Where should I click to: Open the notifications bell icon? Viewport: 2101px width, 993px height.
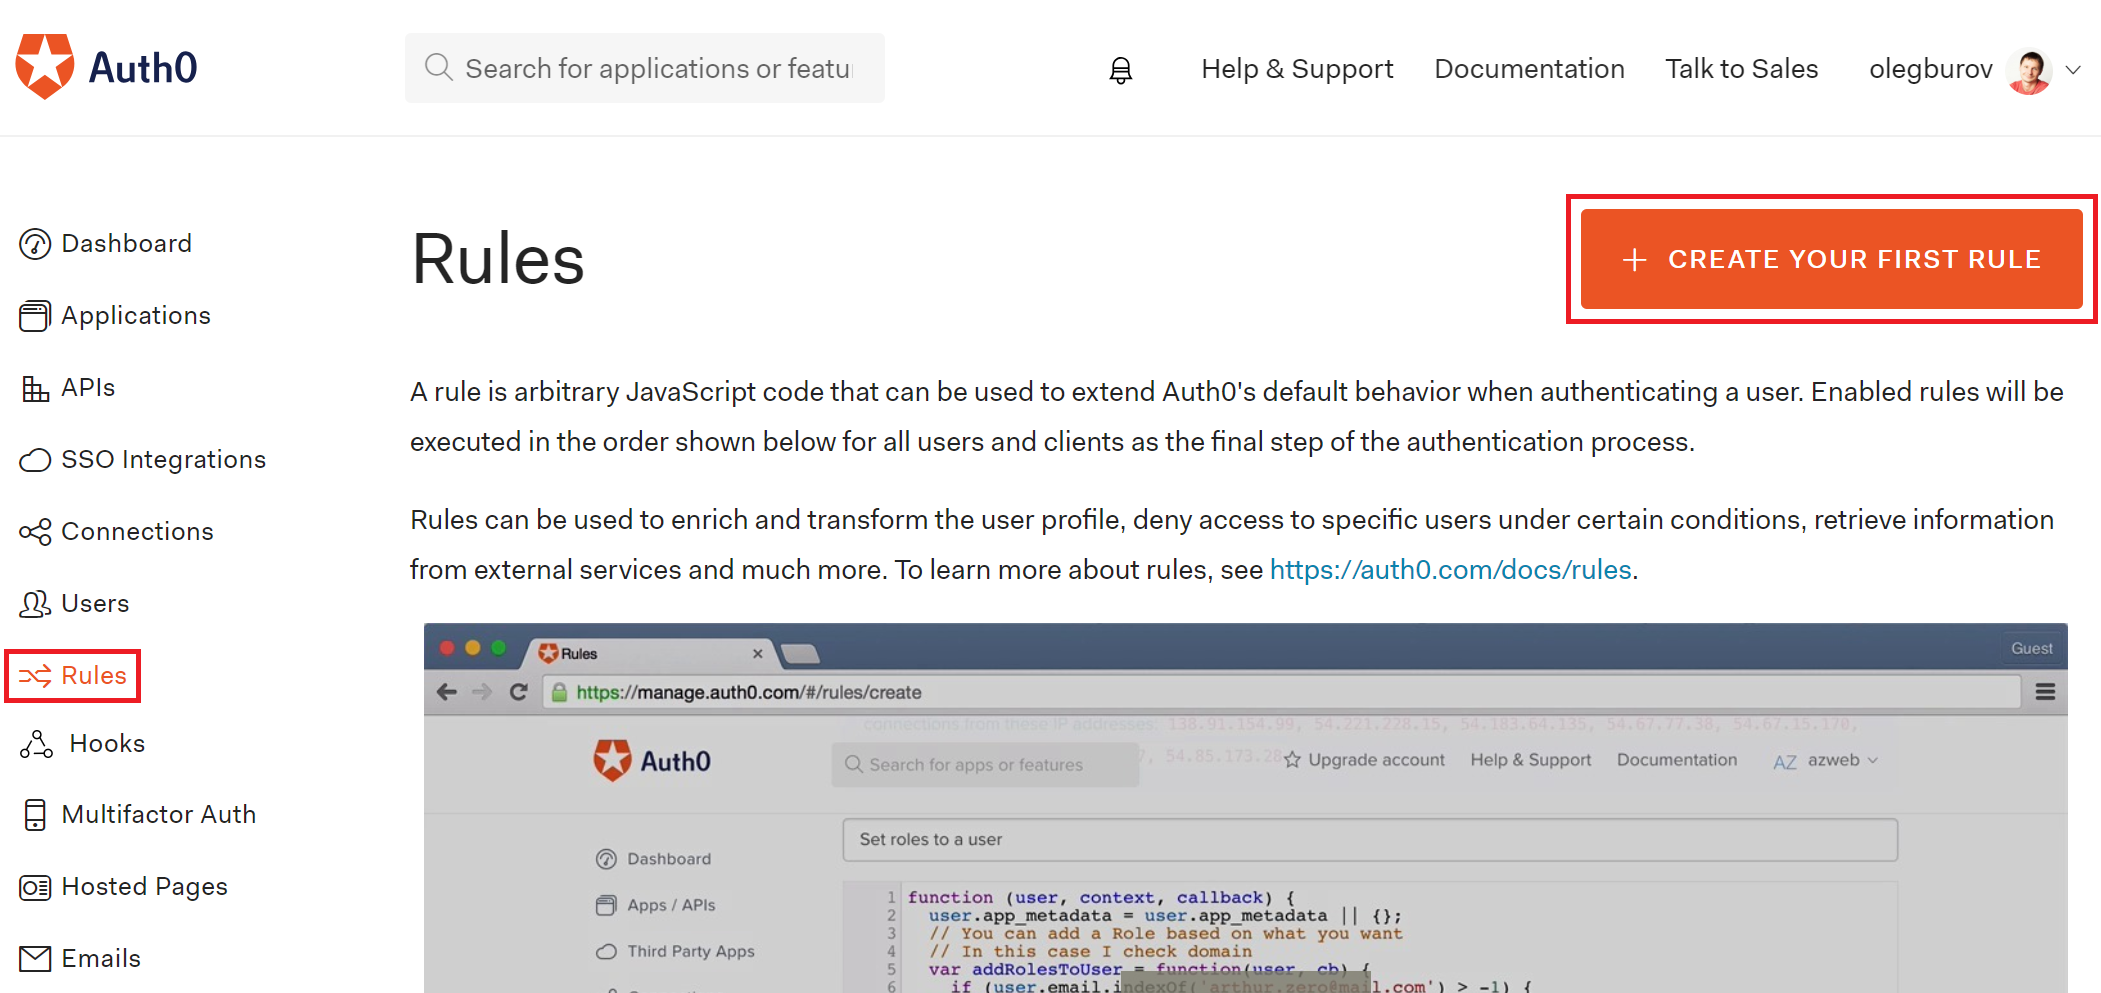[x=1120, y=69]
